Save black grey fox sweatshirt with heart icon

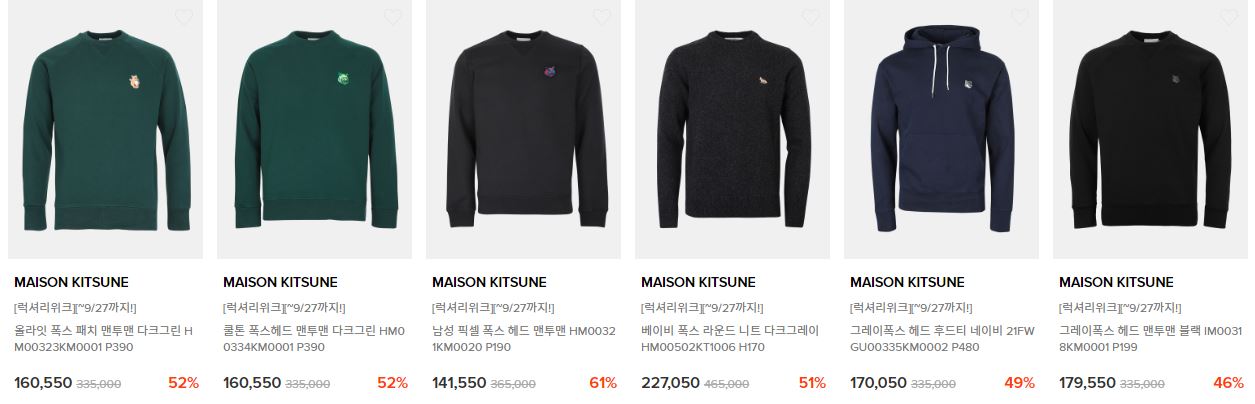1229,17
